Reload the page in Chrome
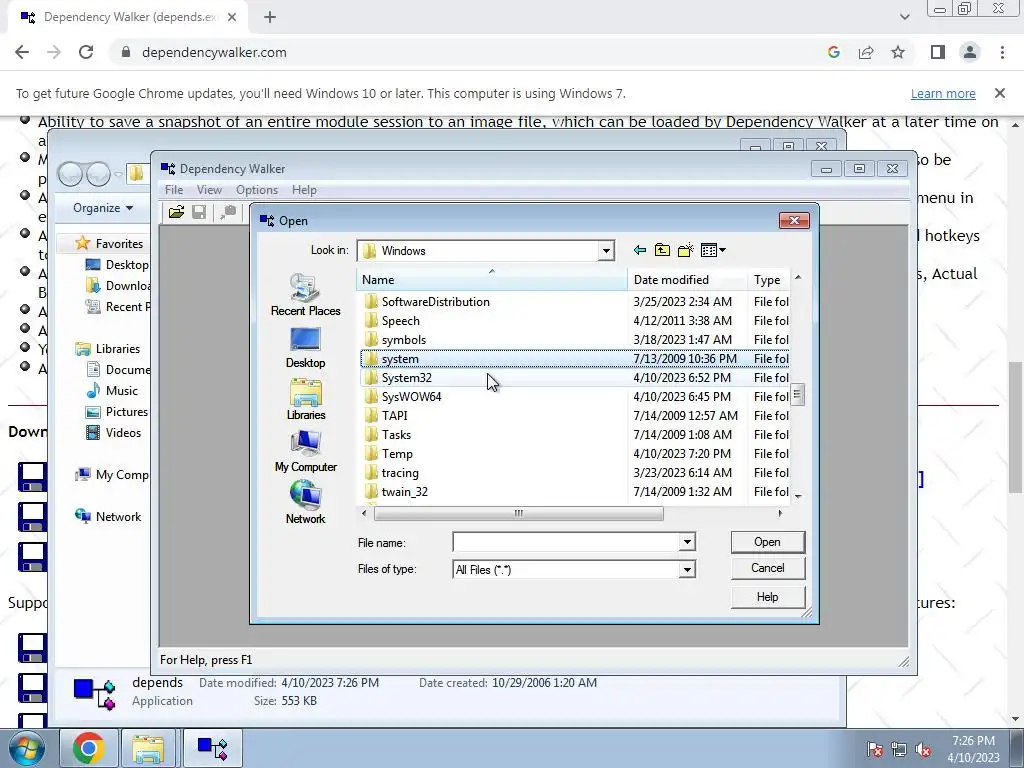This screenshot has height=768, width=1024. coord(86,52)
